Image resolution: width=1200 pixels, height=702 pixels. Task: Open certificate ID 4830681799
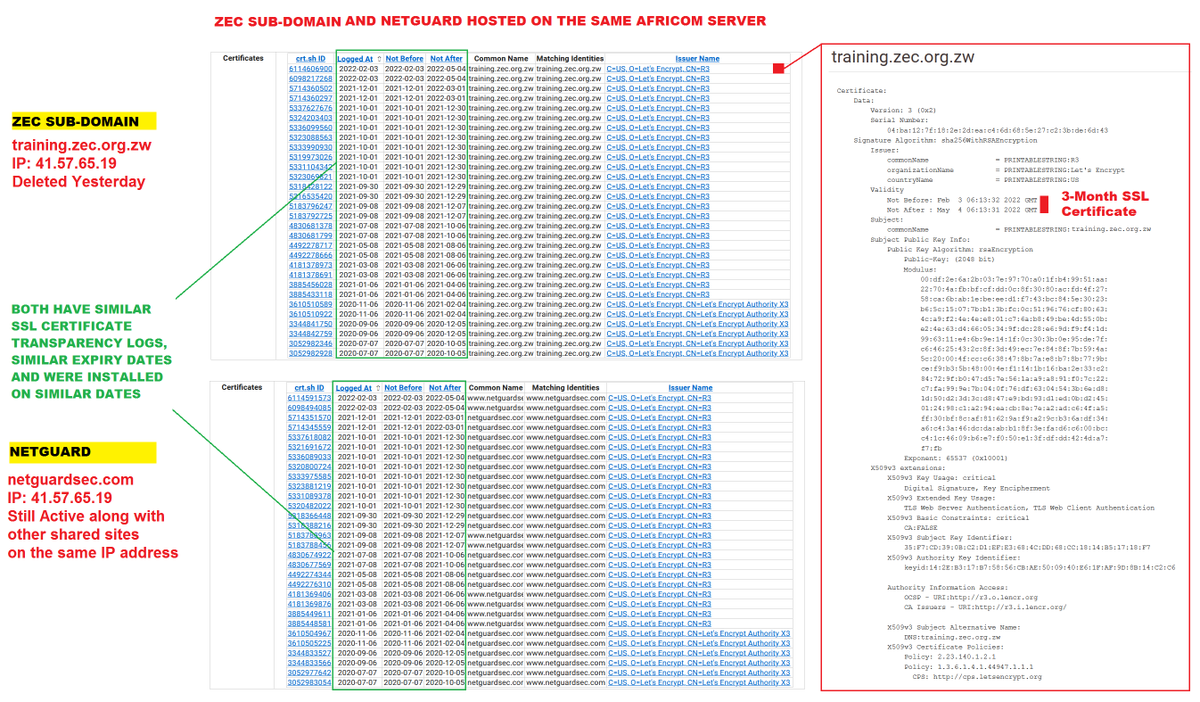click(x=310, y=235)
